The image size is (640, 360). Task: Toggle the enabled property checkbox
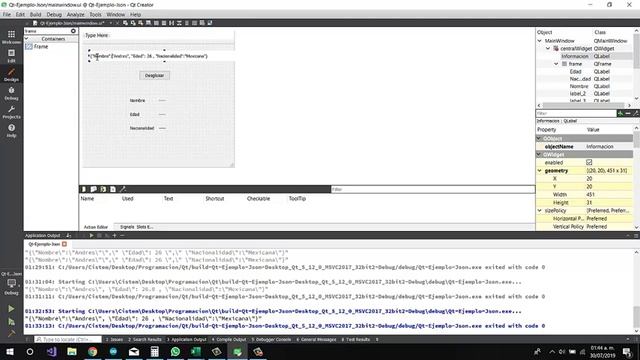(x=589, y=162)
